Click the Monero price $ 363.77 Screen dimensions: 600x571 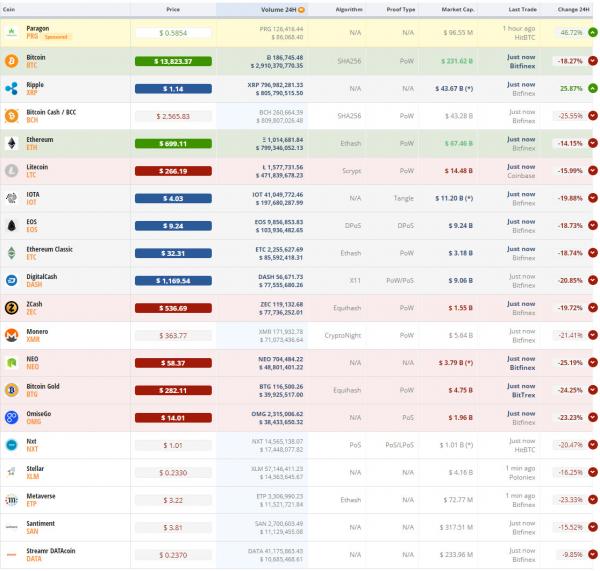173,336
